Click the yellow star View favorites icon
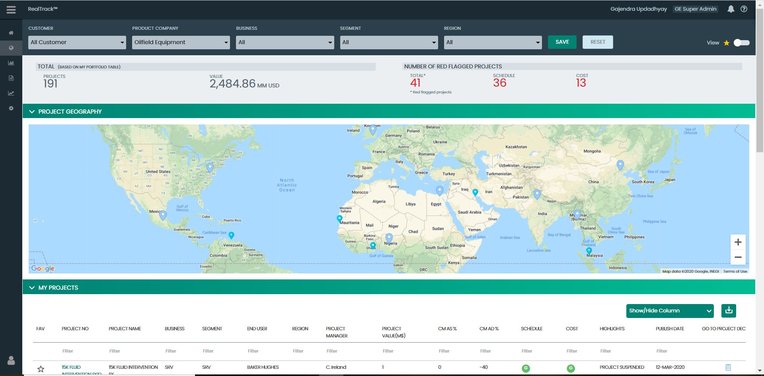 coord(726,43)
